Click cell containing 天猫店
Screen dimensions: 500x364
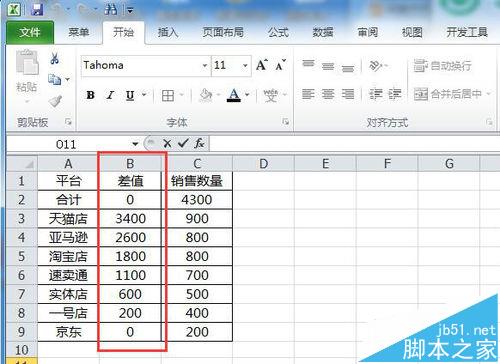[68, 219]
